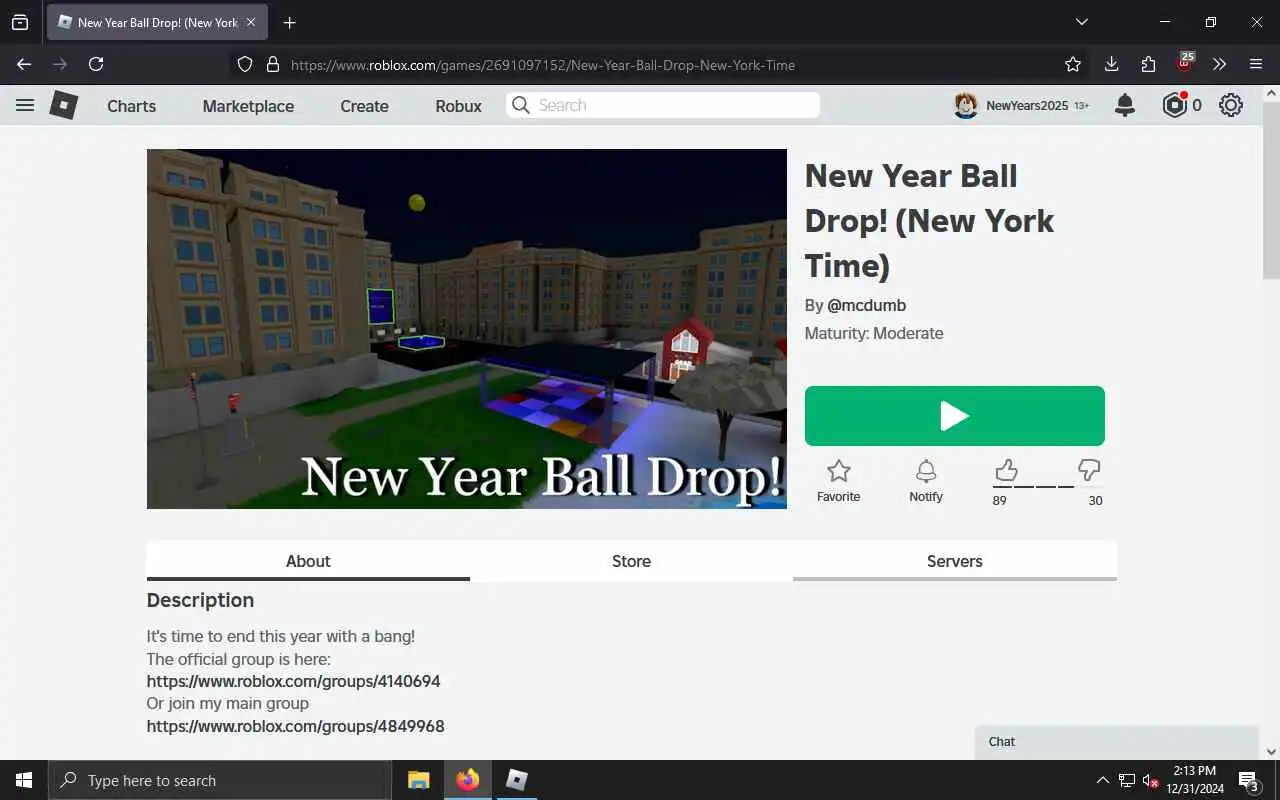Image resolution: width=1280 pixels, height=800 pixels.
Task: Open the Roblox settings gear
Action: pyautogui.click(x=1231, y=105)
